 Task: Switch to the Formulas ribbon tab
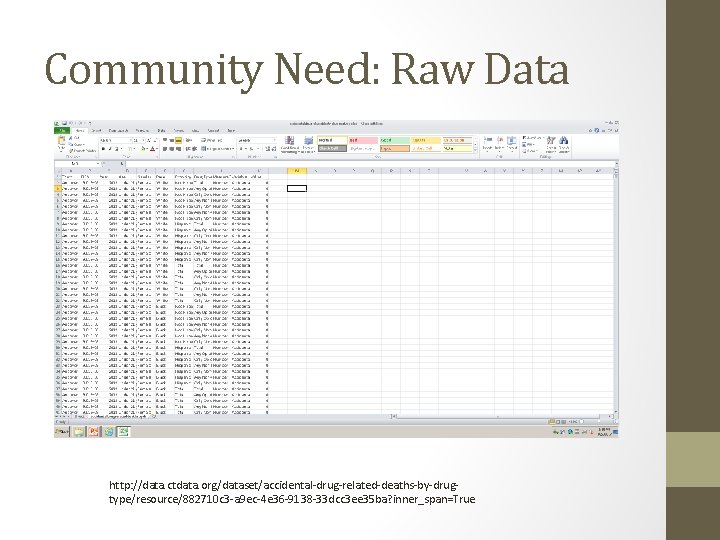coord(142,130)
